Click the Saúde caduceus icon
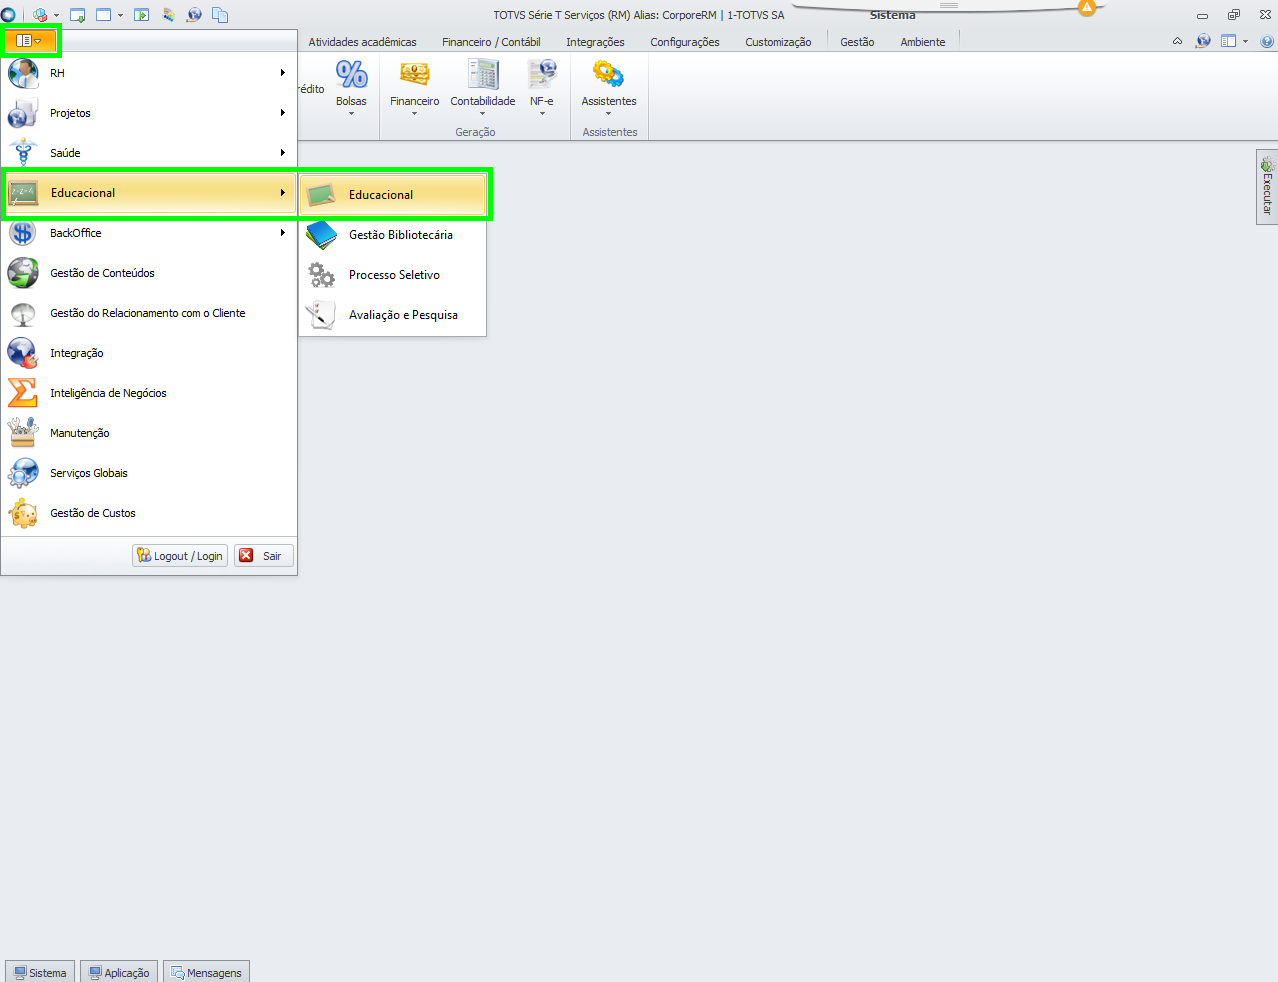This screenshot has height=982, width=1278. [x=23, y=153]
